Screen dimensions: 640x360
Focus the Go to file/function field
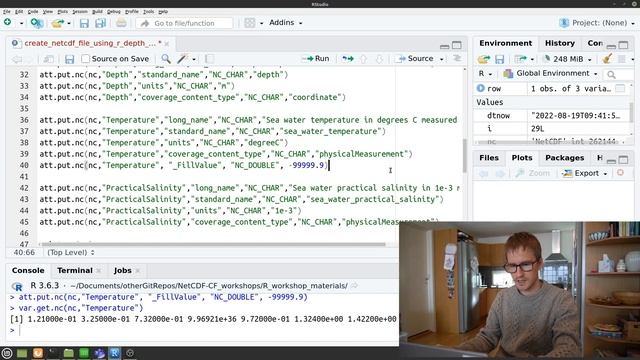(184, 23)
